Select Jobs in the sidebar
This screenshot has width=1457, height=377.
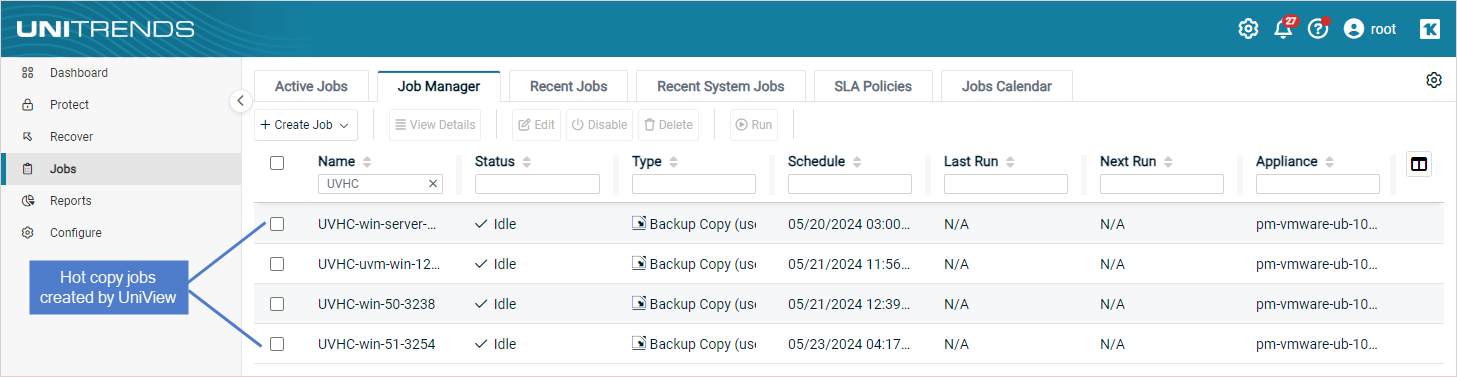(x=120, y=169)
